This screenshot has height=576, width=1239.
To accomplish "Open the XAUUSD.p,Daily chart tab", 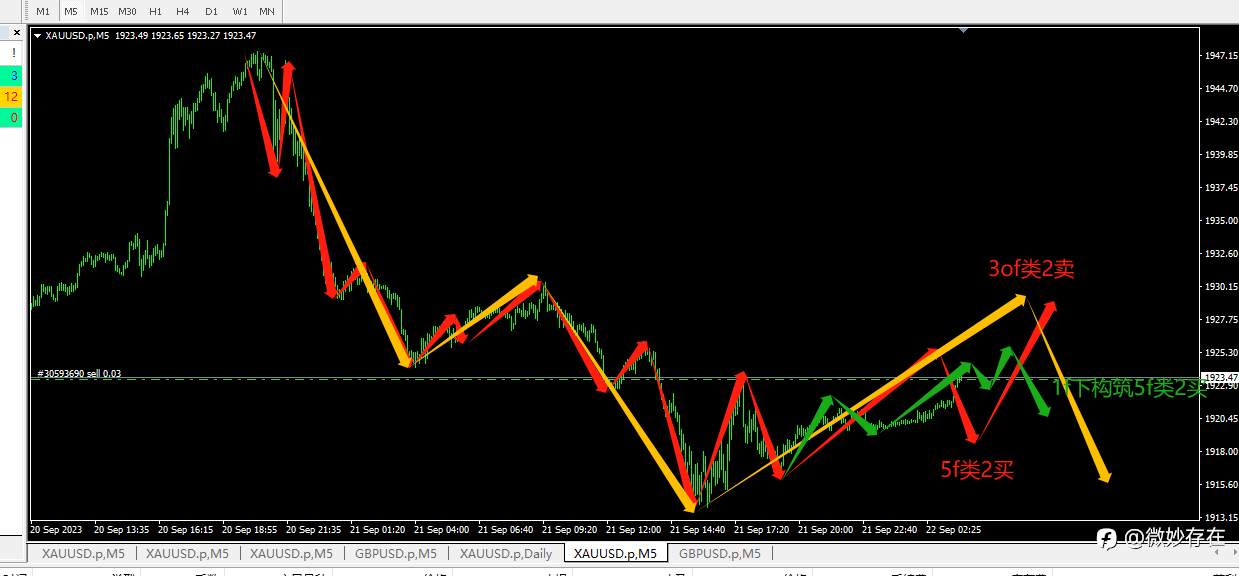I will click(x=505, y=553).
